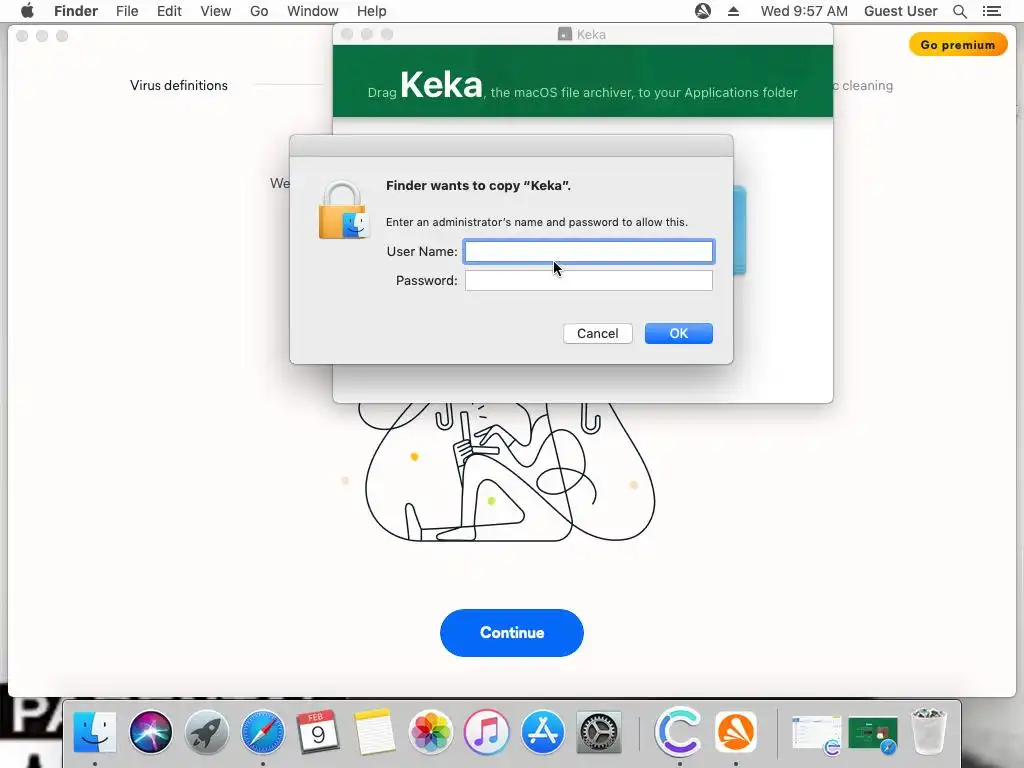This screenshot has height=768, width=1024.
Task: Click the Password field
Action: 588,281
